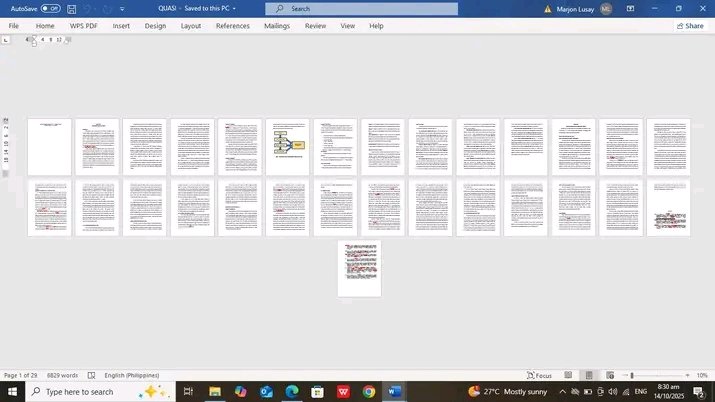Click the Word taskbar icon
Viewport: 715px width, 402px height.
click(x=394, y=392)
